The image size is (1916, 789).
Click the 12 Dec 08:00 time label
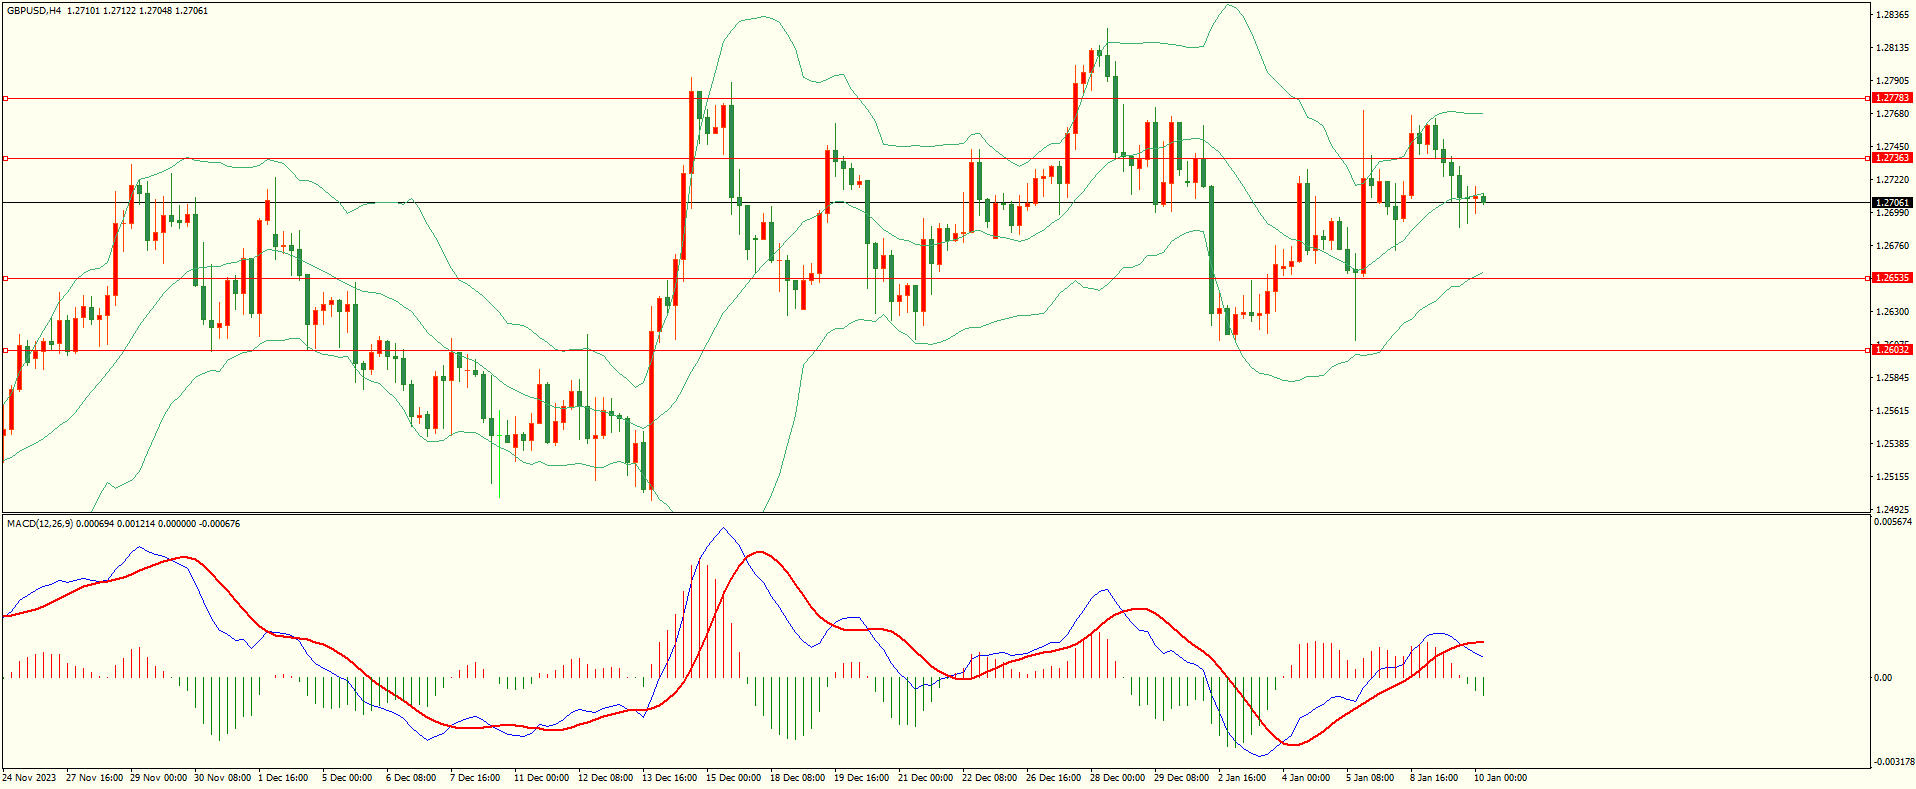(605, 778)
